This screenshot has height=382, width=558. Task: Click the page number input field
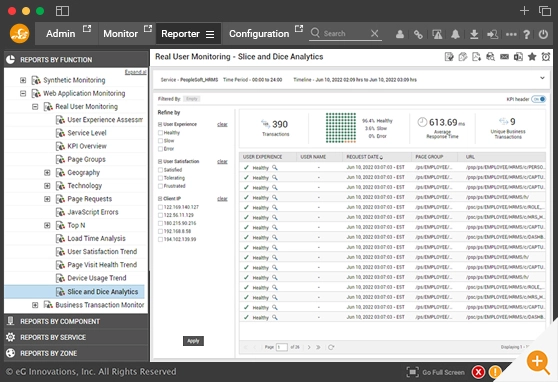coord(281,347)
